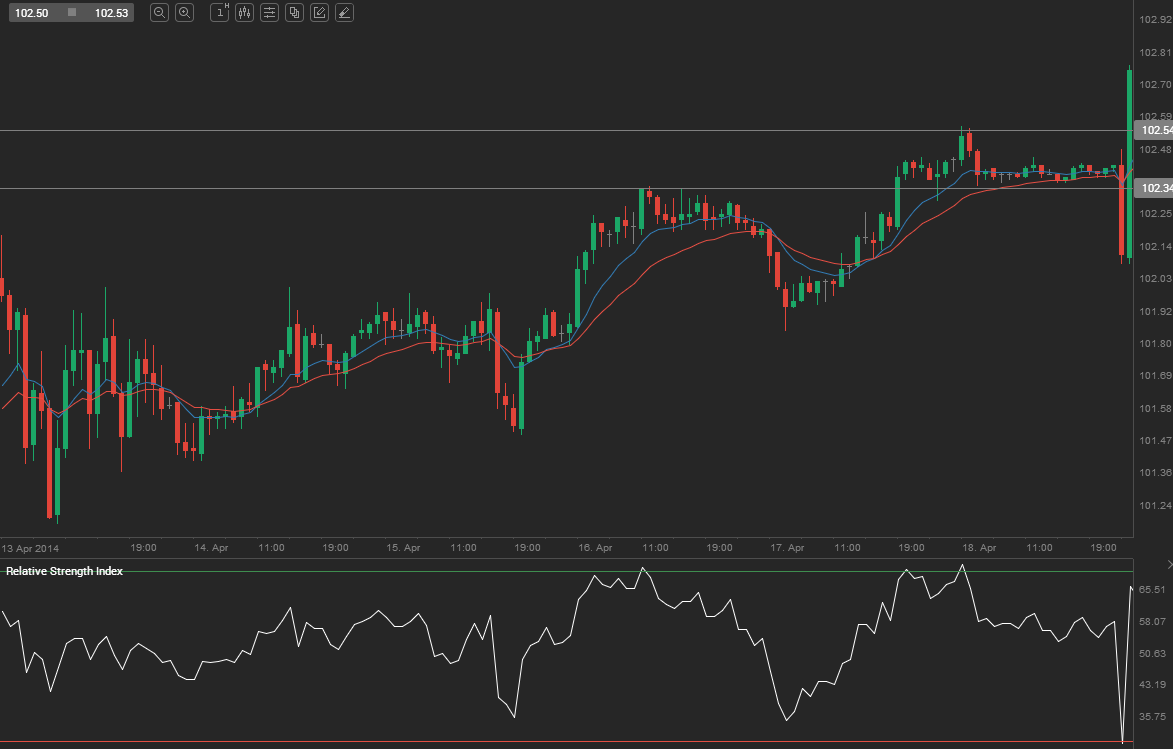Click the Relative Strength Index label
Screen dimensions: 1173x749
click(x=64, y=571)
